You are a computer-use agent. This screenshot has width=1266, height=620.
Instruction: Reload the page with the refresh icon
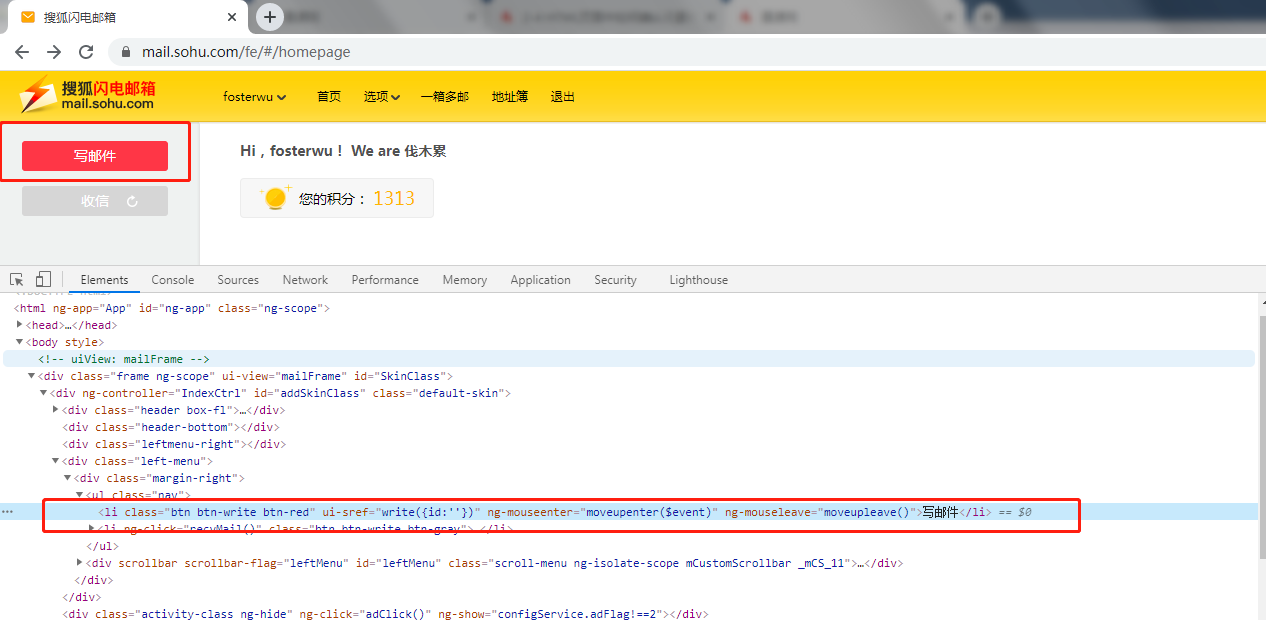86,52
